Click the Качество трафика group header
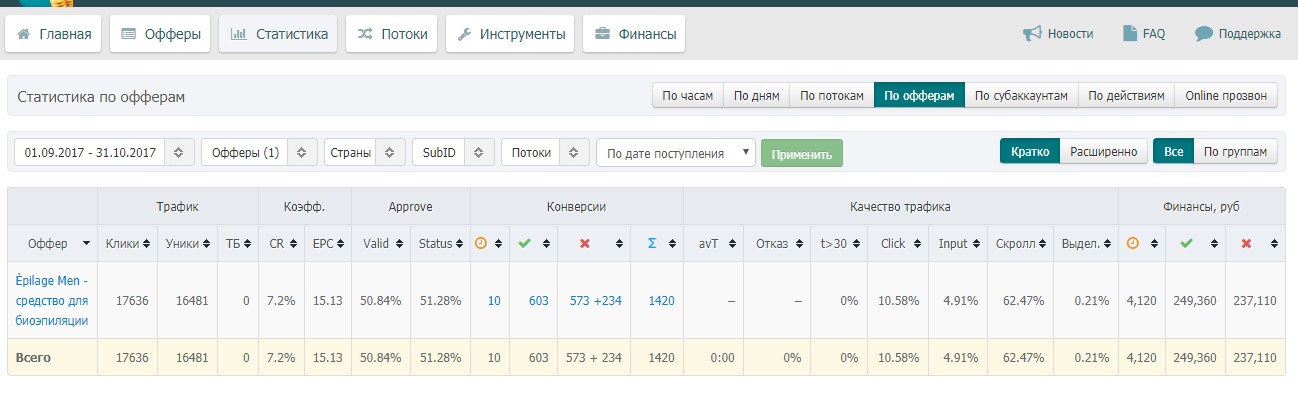1298x394 pixels. coord(900,206)
